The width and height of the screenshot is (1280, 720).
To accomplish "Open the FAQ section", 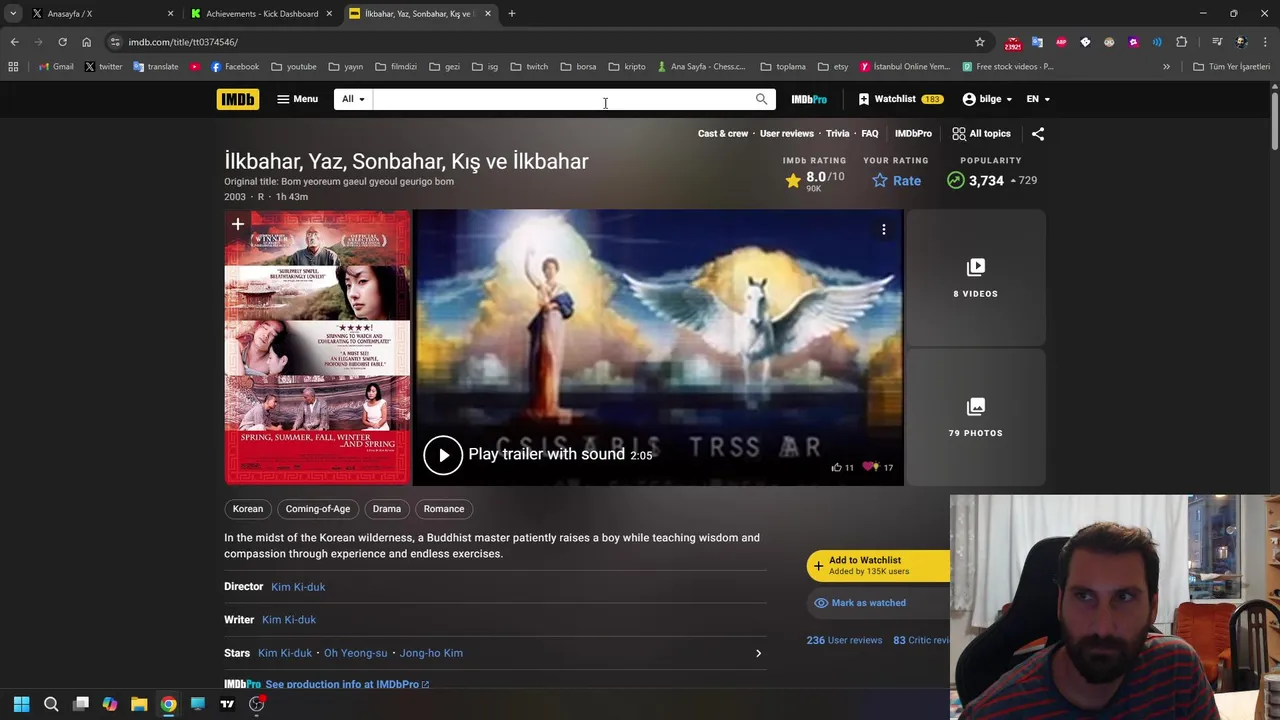I will point(870,133).
